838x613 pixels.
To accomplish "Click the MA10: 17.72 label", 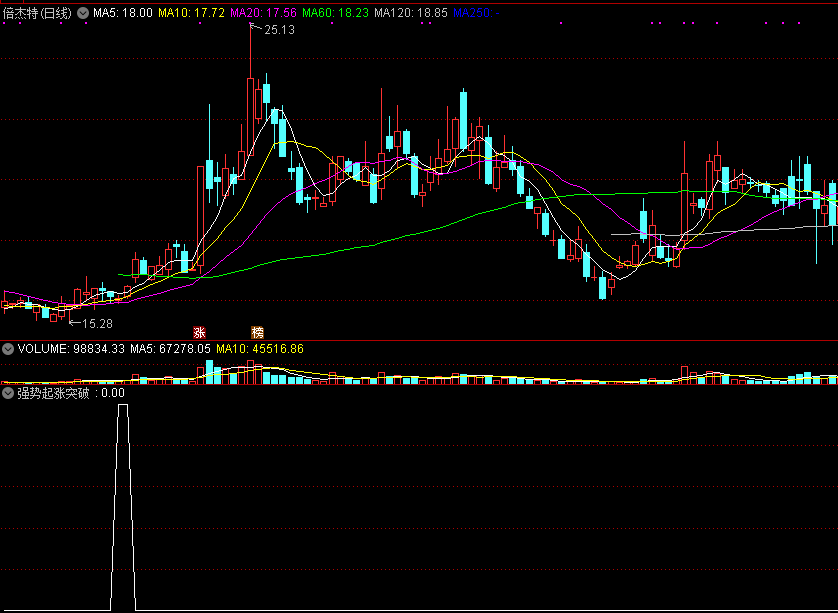I will (191, 13).
